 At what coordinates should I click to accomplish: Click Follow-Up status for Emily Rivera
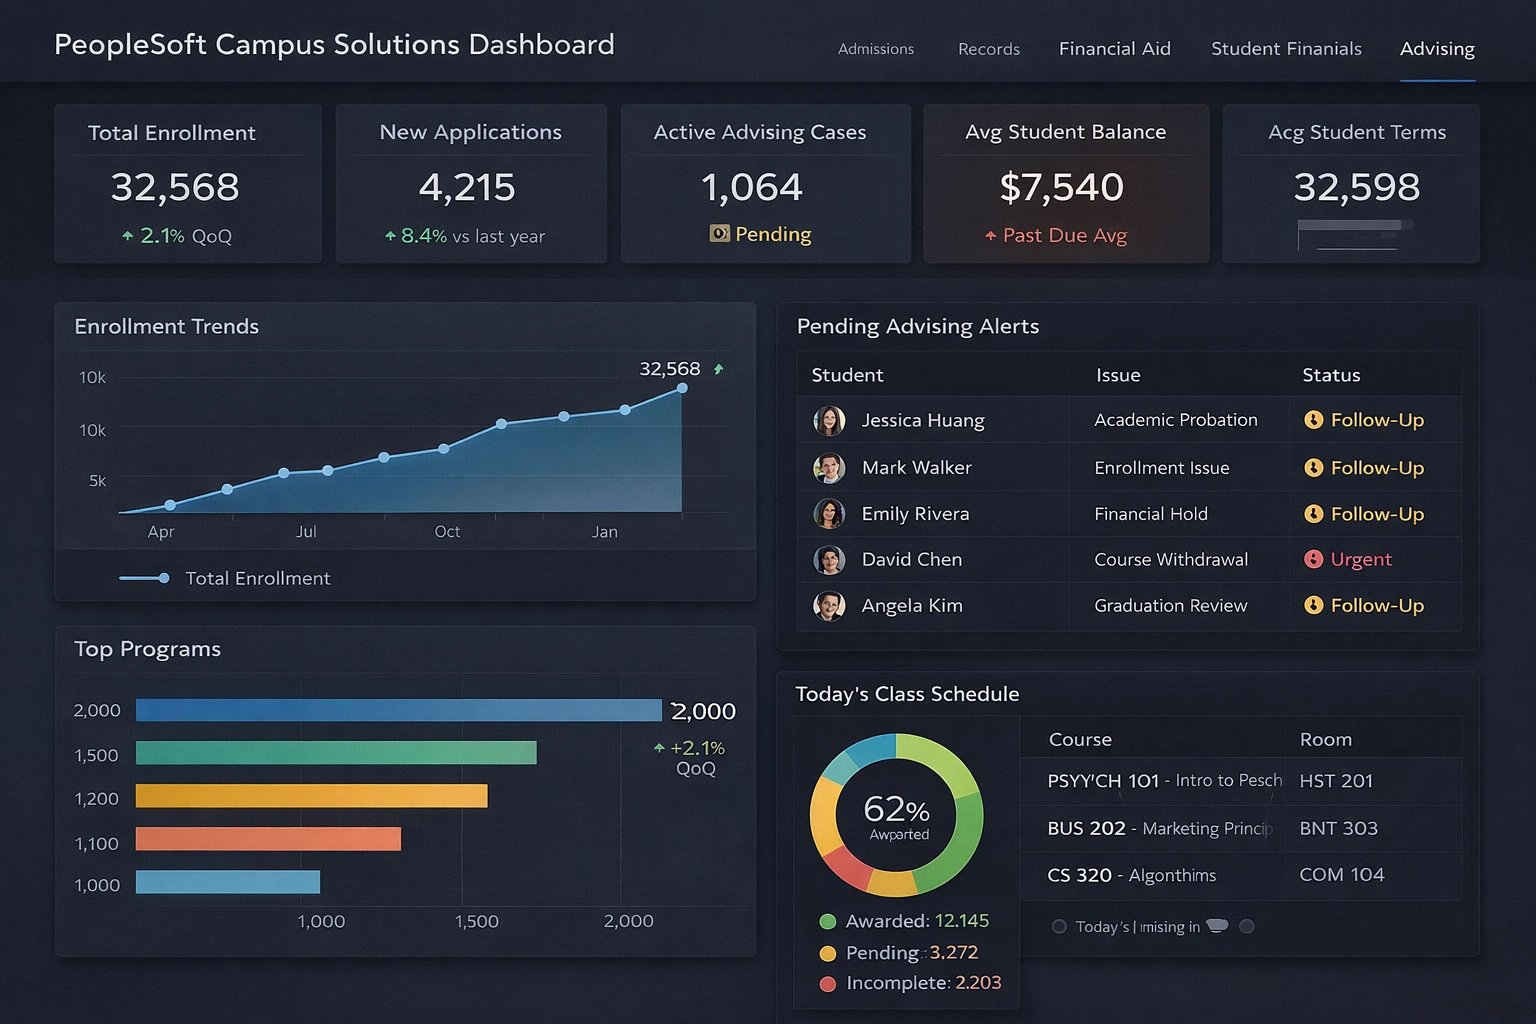coord(1377,514)
